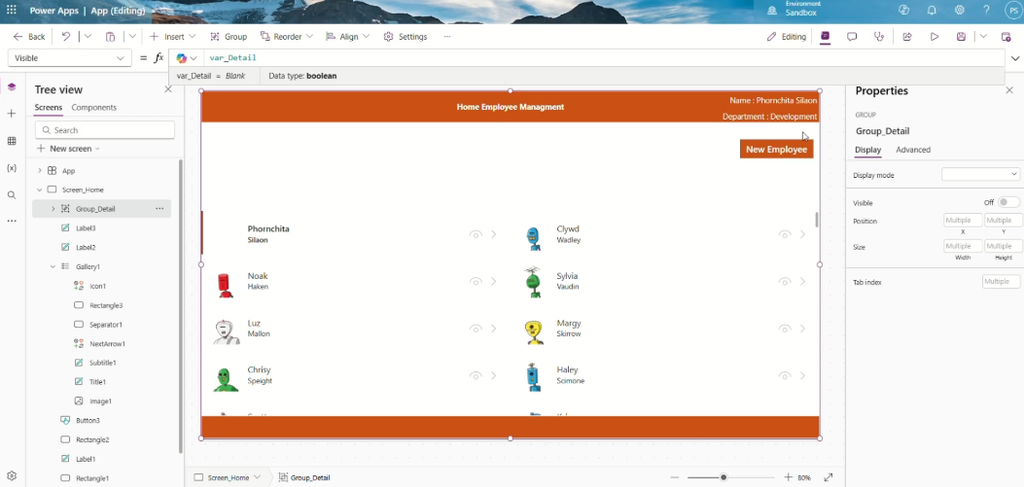Screen dimensions: 1024x487
Task: Expand the formula bar chevron
Action: tap(1016, 58)
